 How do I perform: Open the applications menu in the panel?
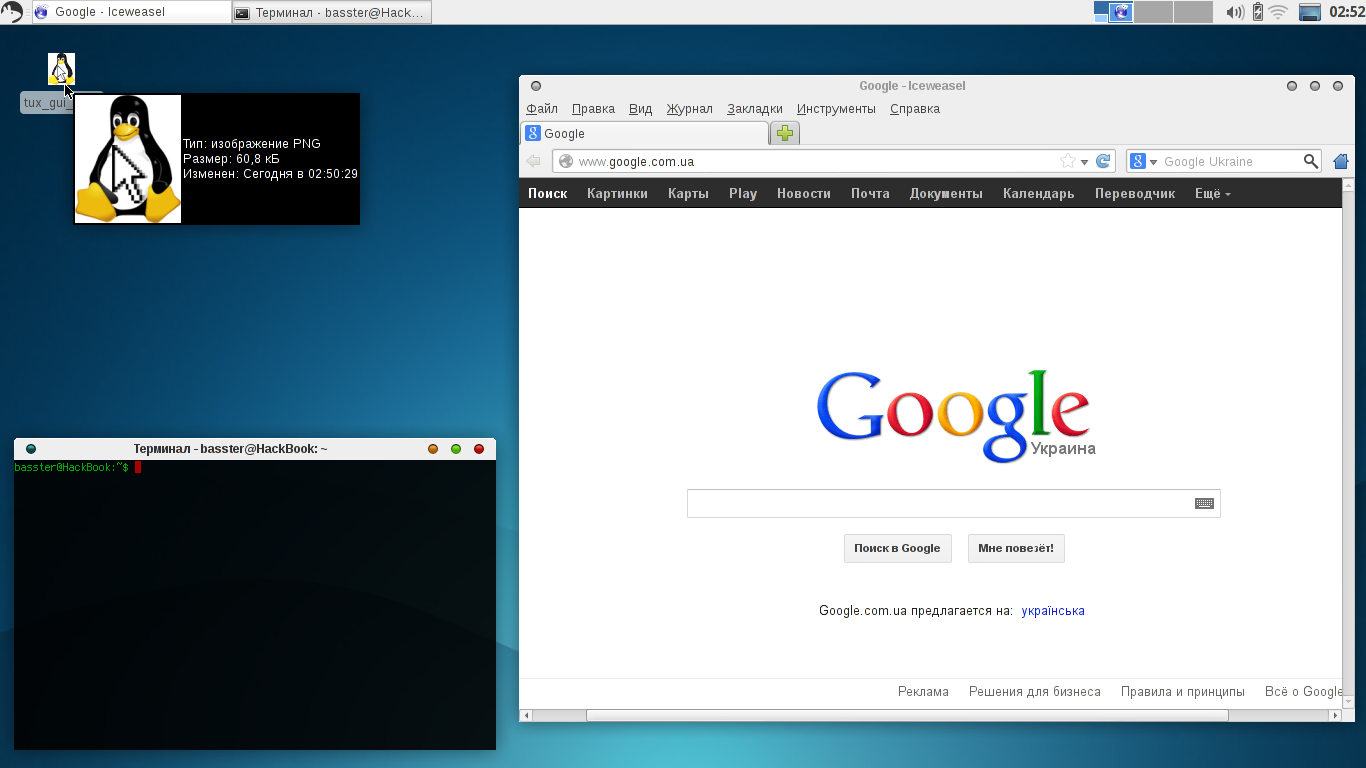[x=12, y=12]
